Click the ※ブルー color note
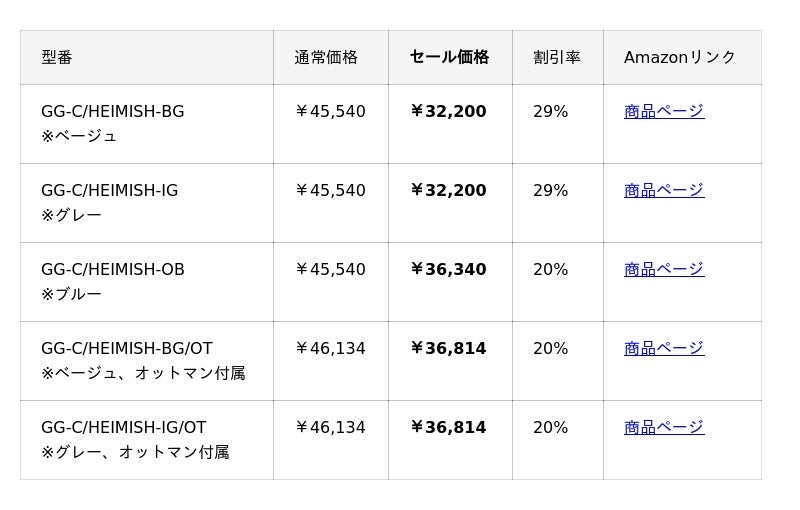The height and width of the screenshot is (510, 800). (x=71, y=294)
